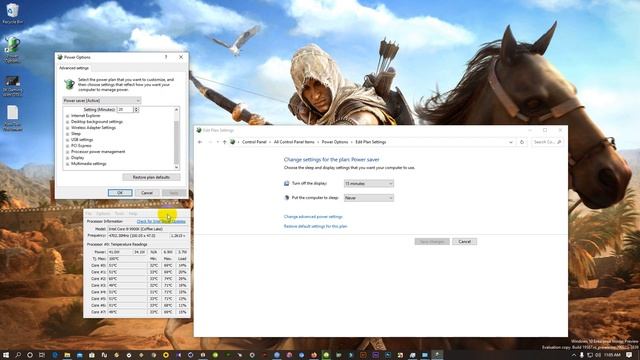The width and height of the screenshot is (640, 360).
Task: Open Tools menu in Core Temp
Action: tap(120, 213)
